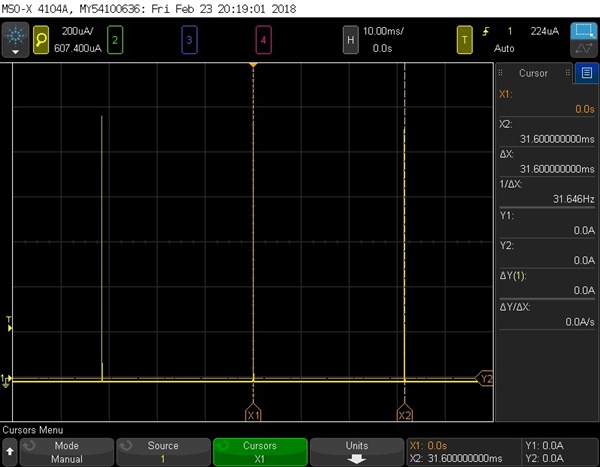This screenshot has height=467, width=600.
Task: Click the Cursors Menu label
Action: click(33, 430)
